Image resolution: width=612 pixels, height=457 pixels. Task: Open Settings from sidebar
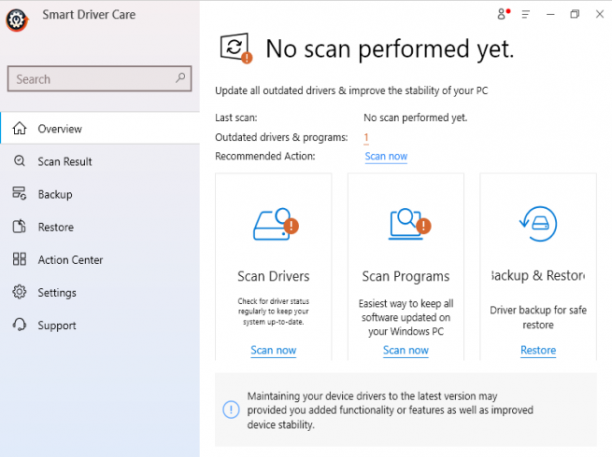[x=100, y=292]
